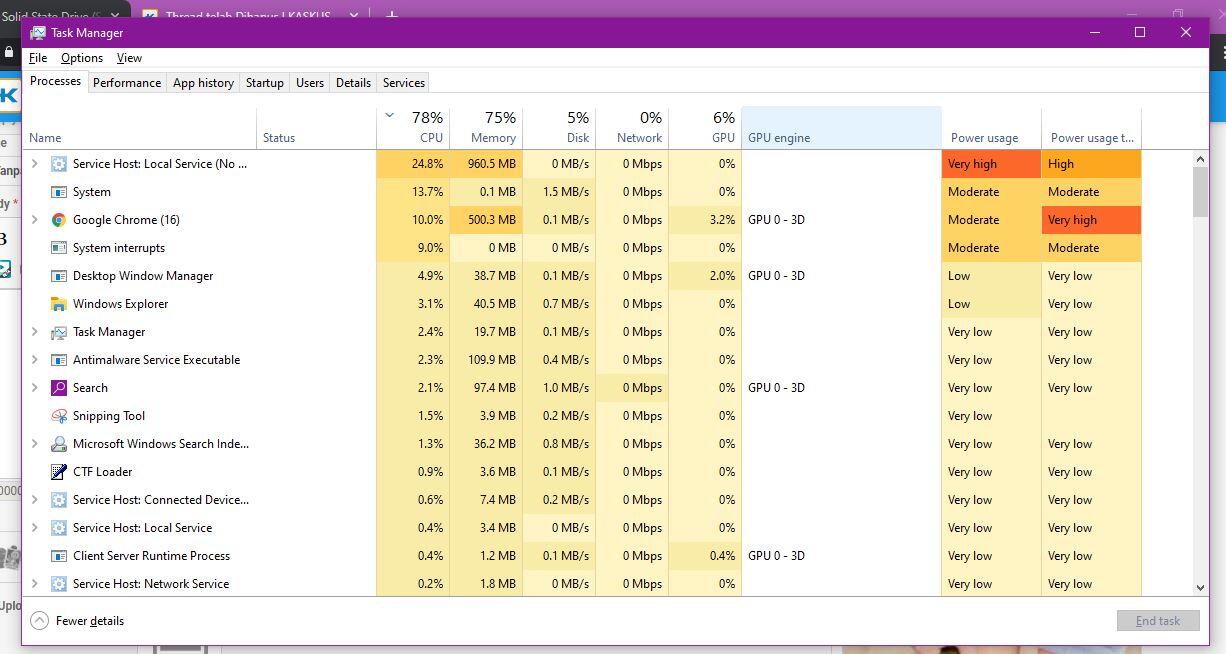Viewport: 1226px width, 654px height.
Task: Sort by the Memory column header
Action: tap(486, 128)
